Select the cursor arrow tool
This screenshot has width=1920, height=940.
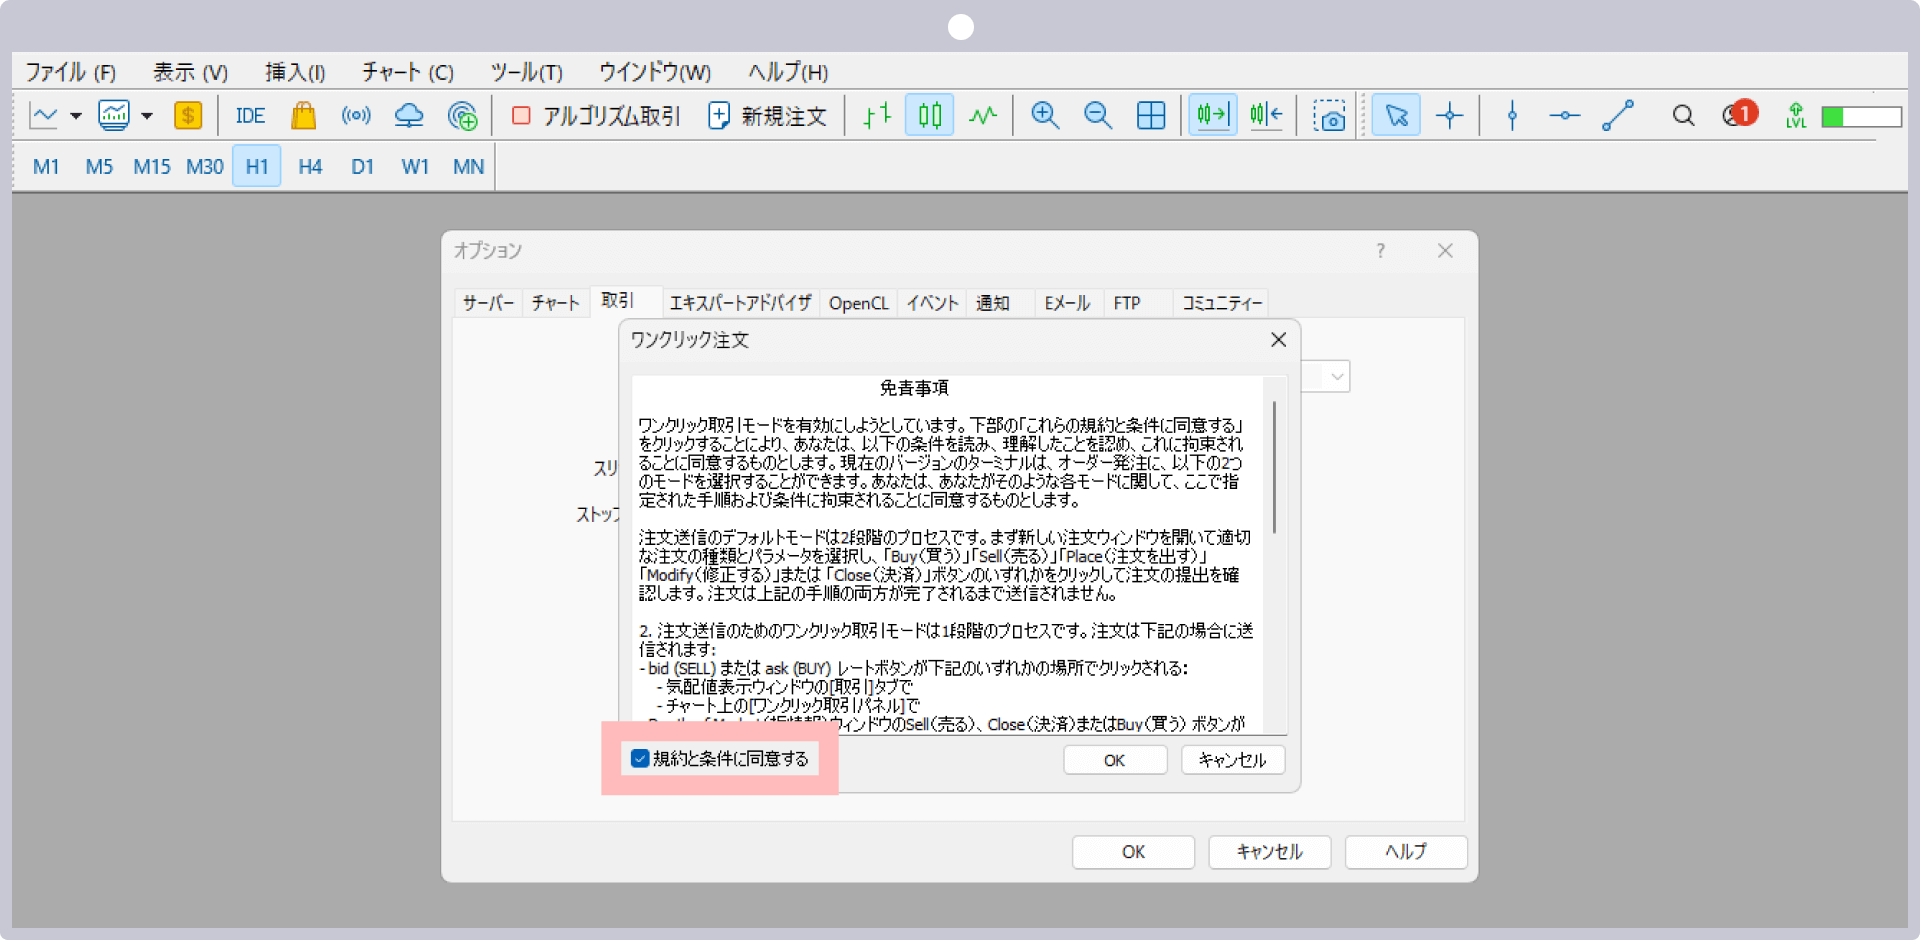coord(1396,116)
